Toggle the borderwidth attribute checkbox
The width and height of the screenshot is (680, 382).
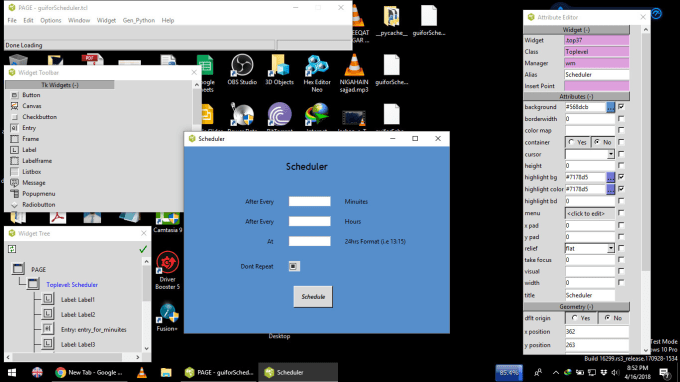[x=621, y=118]
